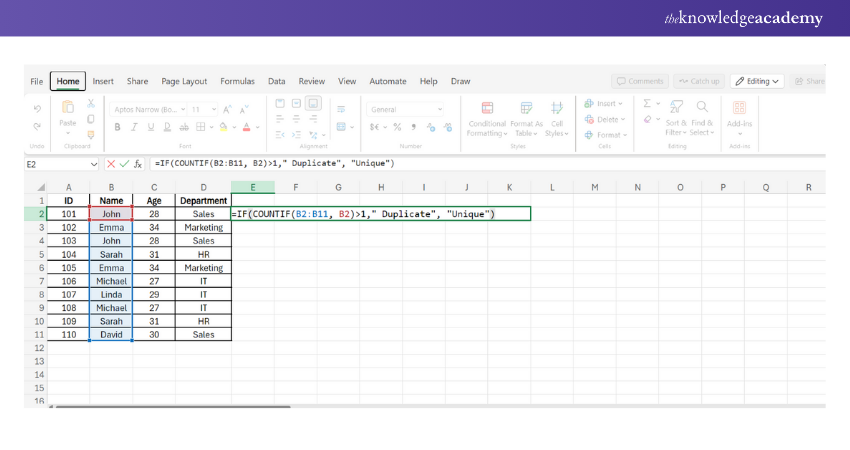Select the column D header
Image resolution: width=850 pixels, height=450 pixels.
click(x=203, y=187)
